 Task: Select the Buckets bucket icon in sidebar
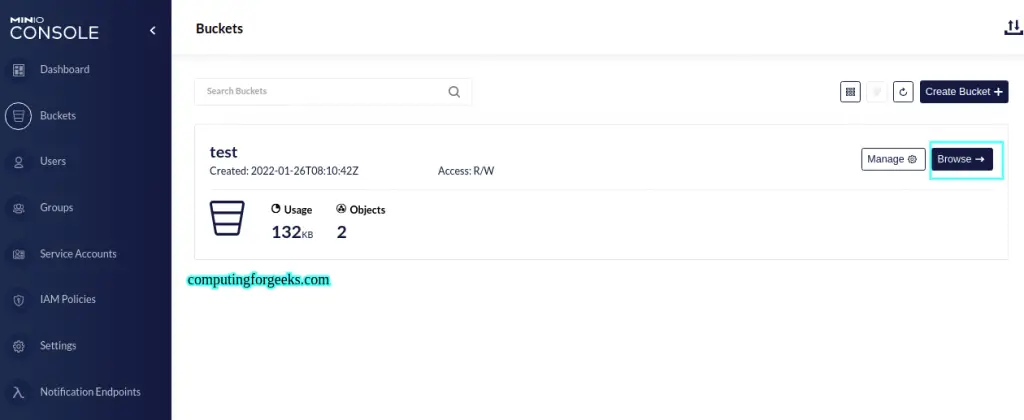(18, 116)
